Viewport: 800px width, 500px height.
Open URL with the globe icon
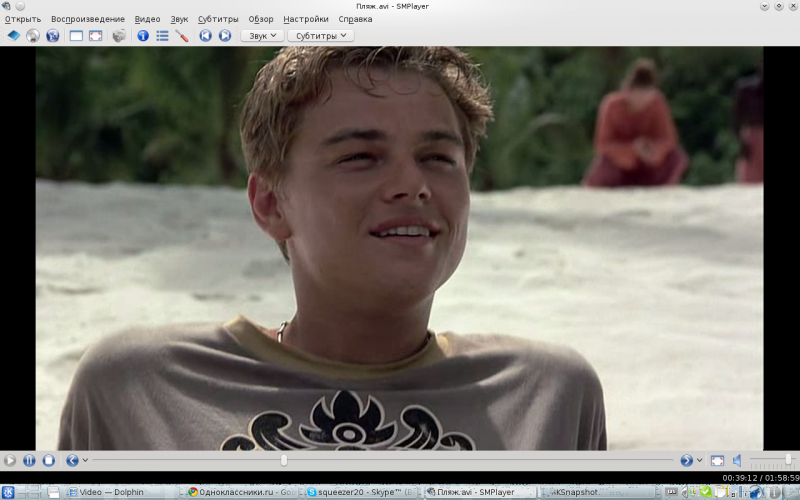tap(53, 36)
